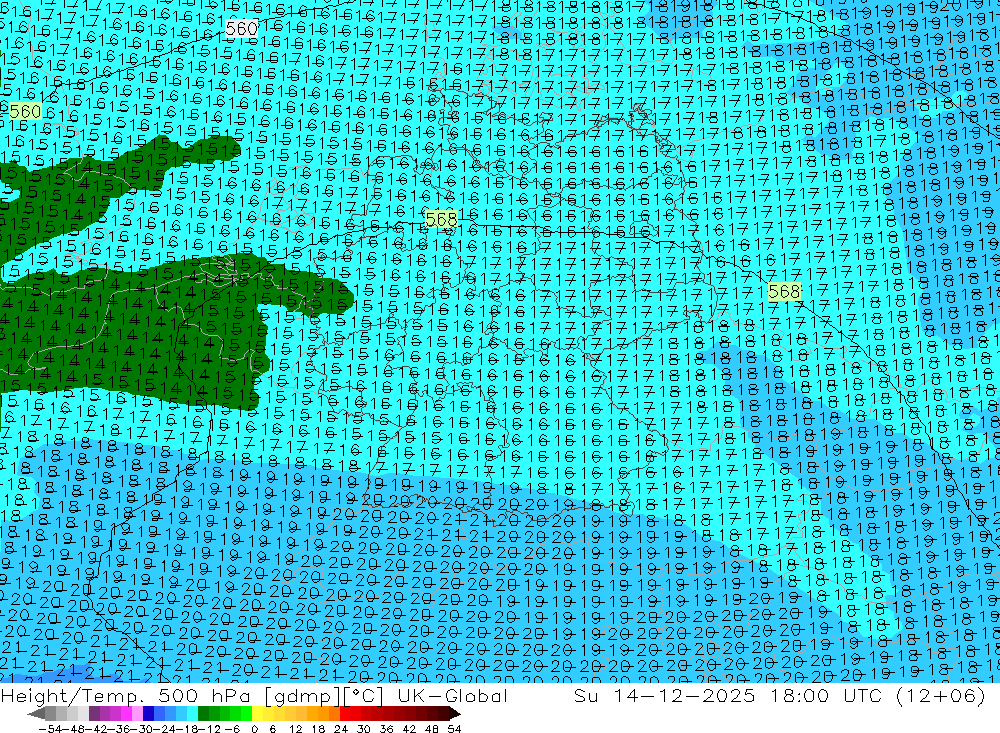Click the "54" scale label
This screenshot has height=733, width=1000.
tap(454, 729)
